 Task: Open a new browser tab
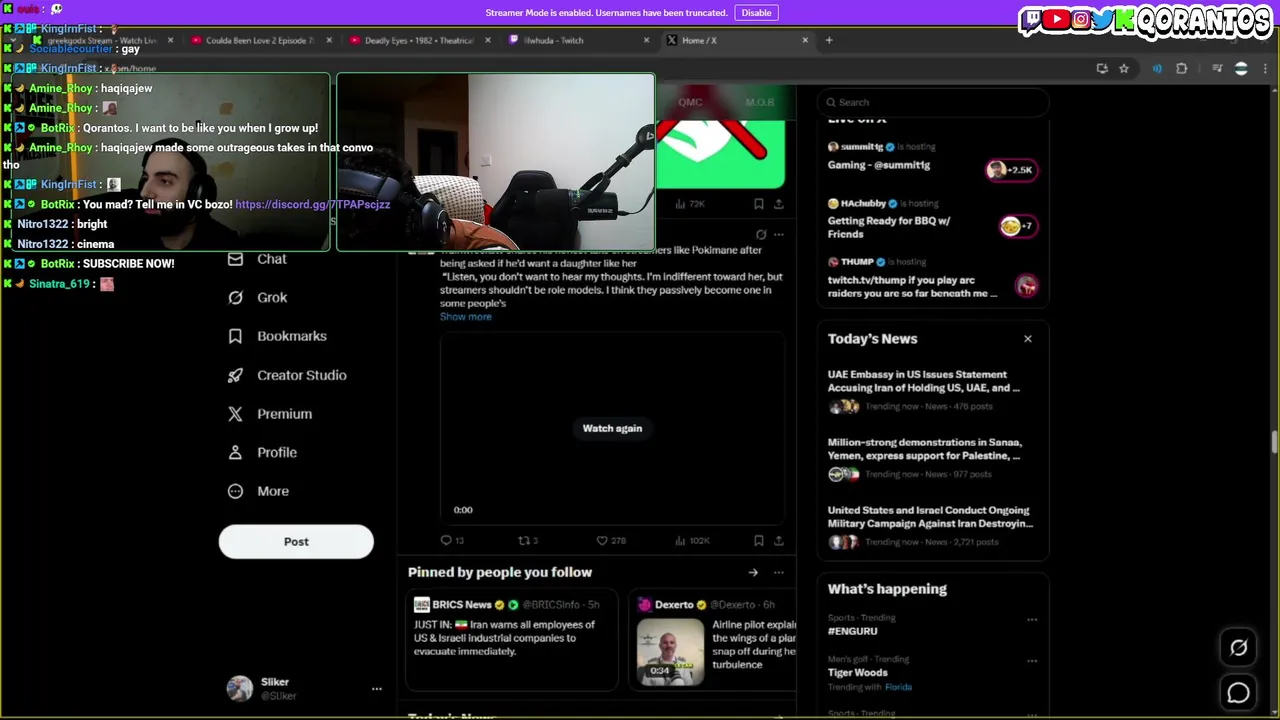[x=829, y=41]
